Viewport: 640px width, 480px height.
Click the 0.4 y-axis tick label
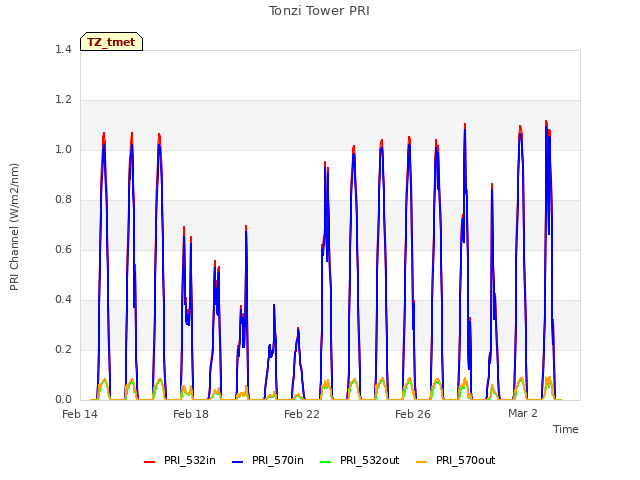(x=63, y=300)
